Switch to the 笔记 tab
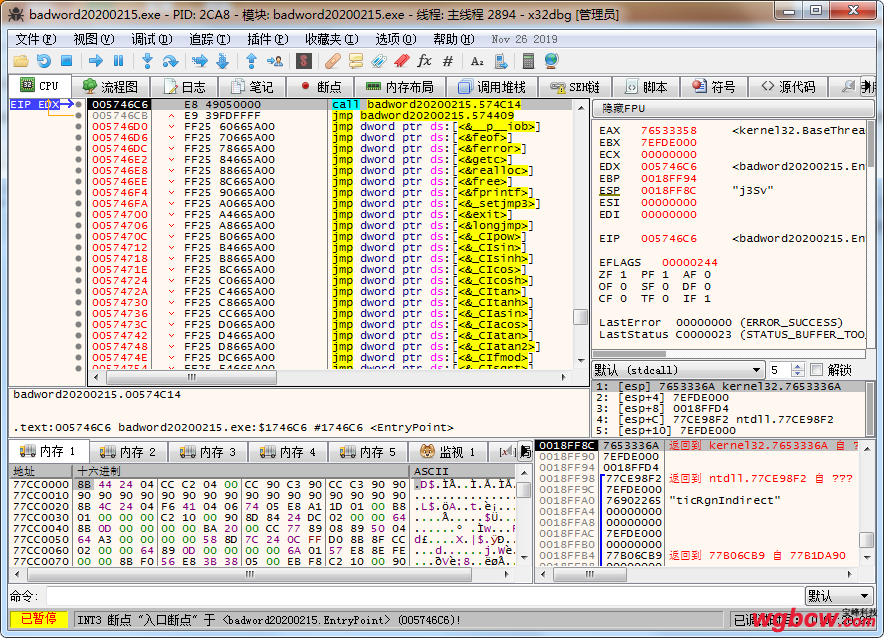Image resolution: width=884 pixels, height=638 pixels. [252, 87]
